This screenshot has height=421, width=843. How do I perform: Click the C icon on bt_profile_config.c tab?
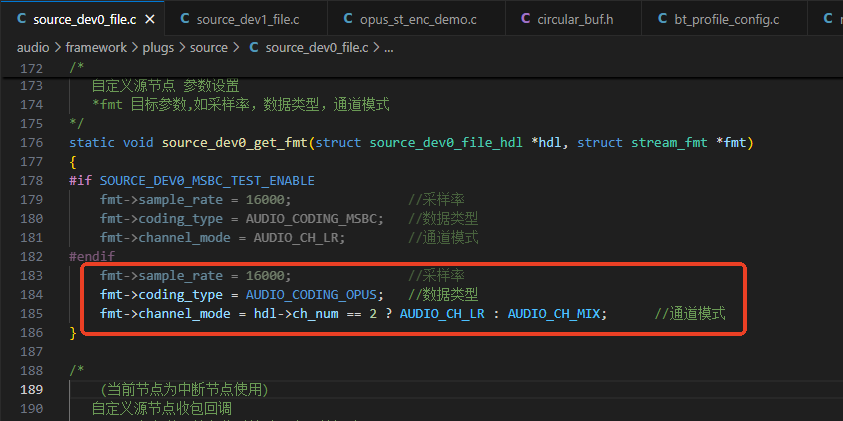663,19
